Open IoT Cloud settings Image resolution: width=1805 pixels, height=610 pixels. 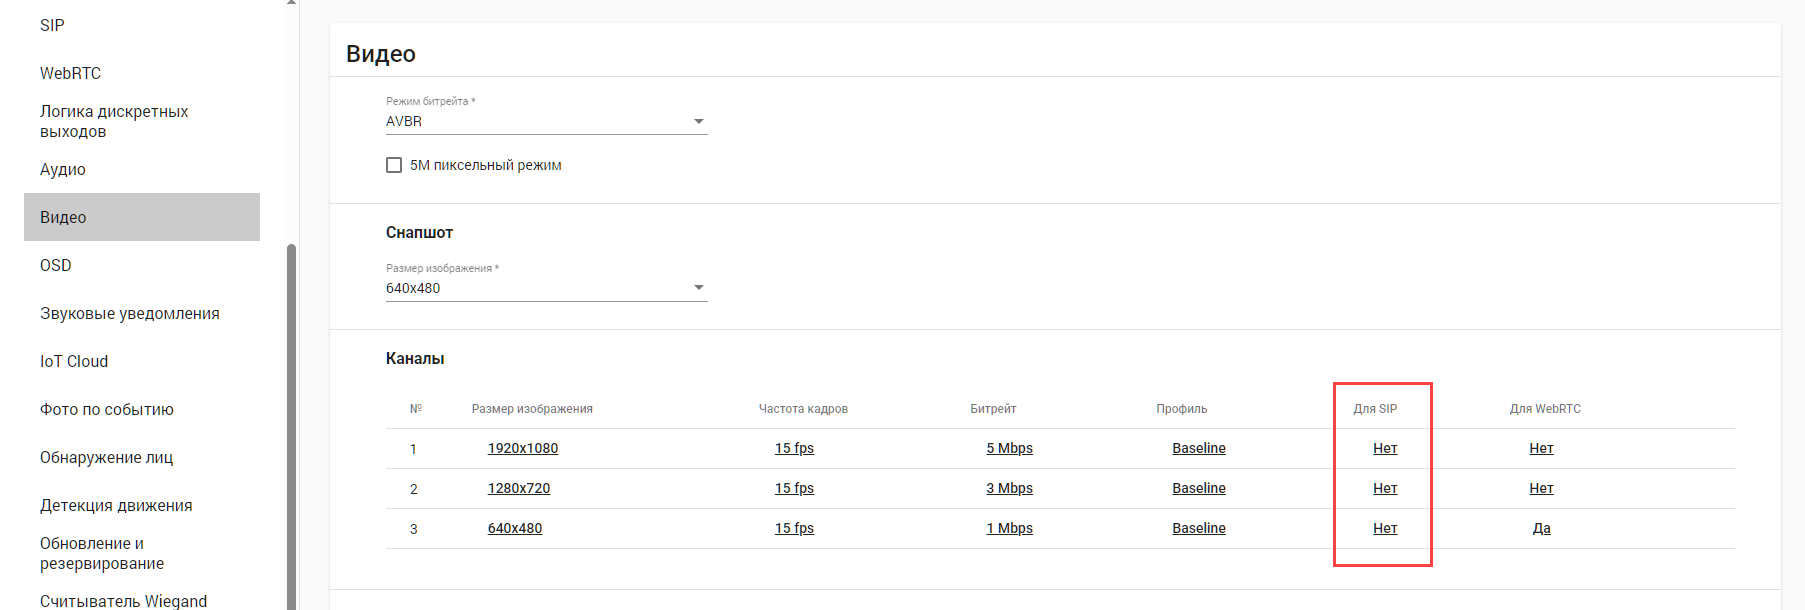74,361
